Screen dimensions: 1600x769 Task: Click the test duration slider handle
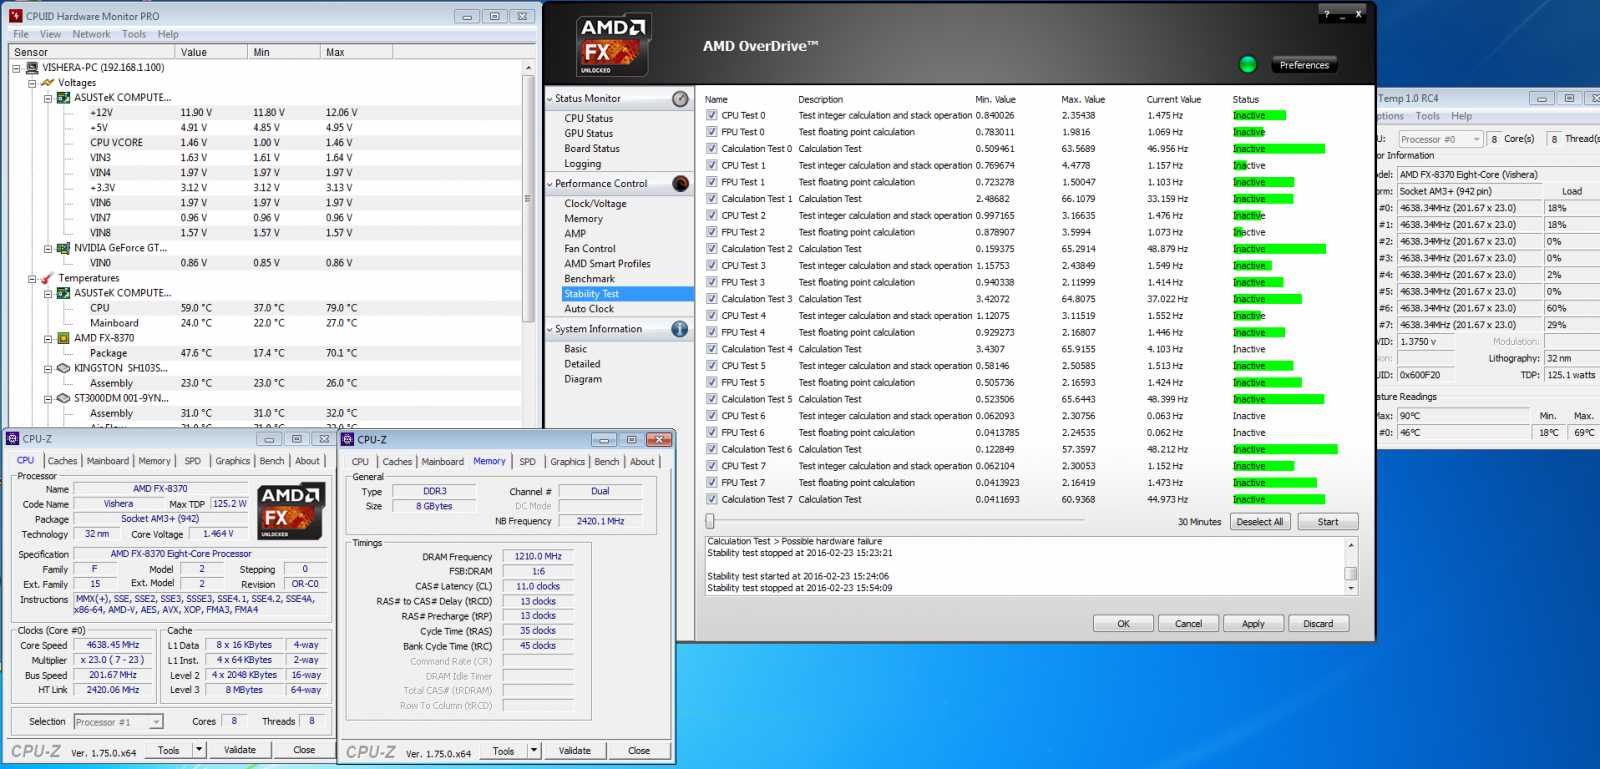coord(710,521)
